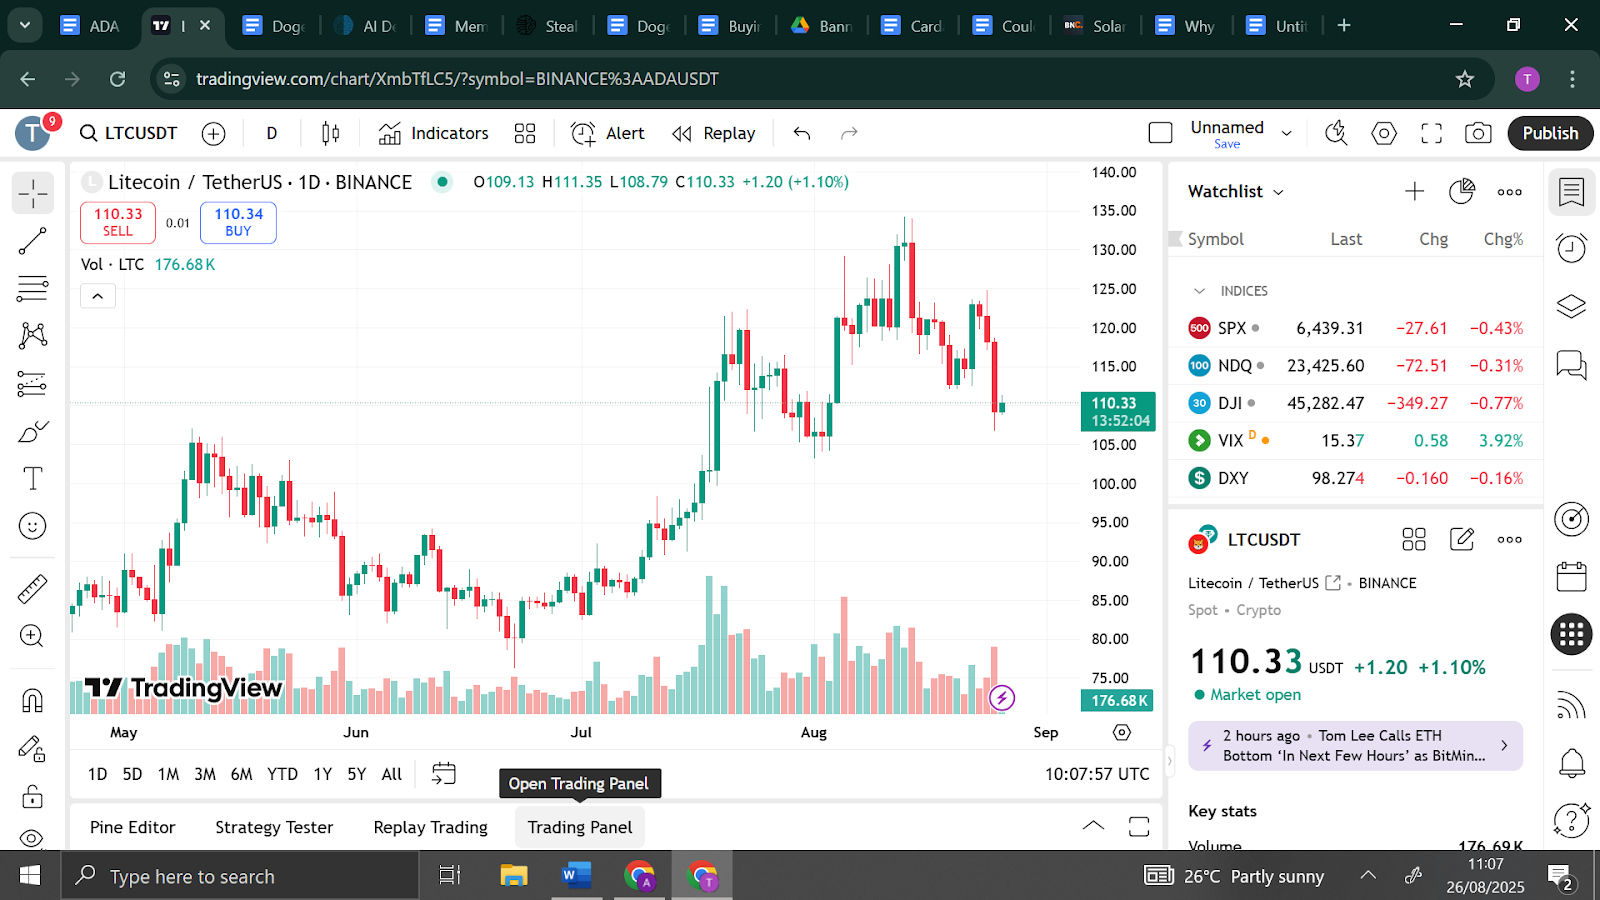Click the 110.34 BUY button
This screenshot has width=1600, height=900.
pyautogui.click(x=238, y=222)
